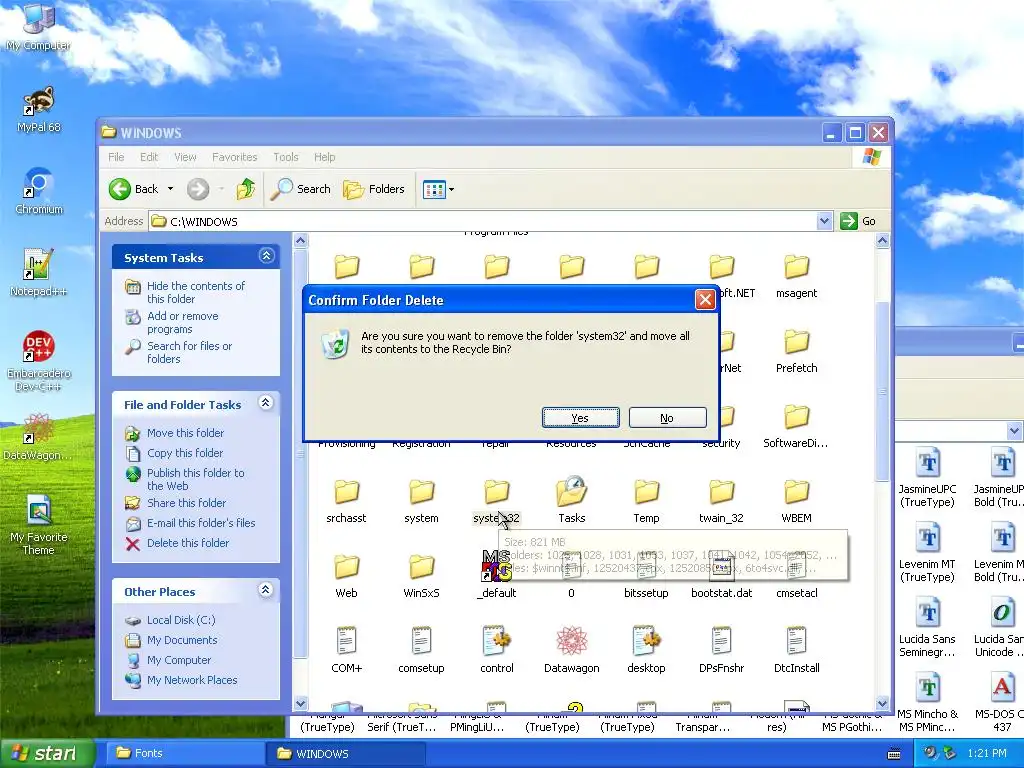Select the SoftwareDi... folder
The height and width of the screenshot is (768, 1024).
point(797,426)
